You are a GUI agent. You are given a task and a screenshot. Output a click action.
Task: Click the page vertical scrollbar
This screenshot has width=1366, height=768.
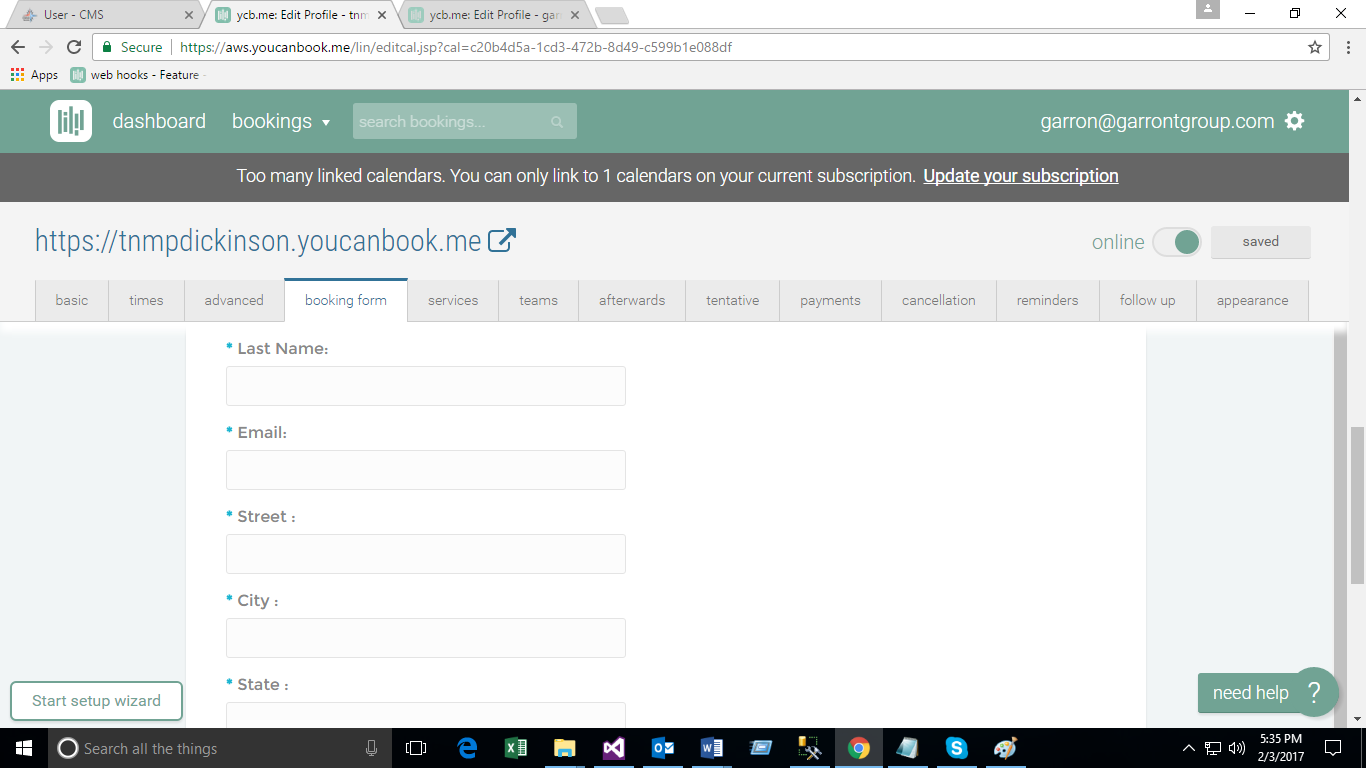[x=1357, y=505]
